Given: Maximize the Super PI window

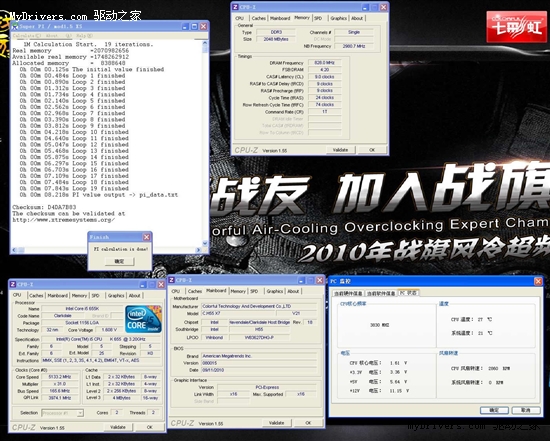Looking at the screenshot, I should click(194, 26).
